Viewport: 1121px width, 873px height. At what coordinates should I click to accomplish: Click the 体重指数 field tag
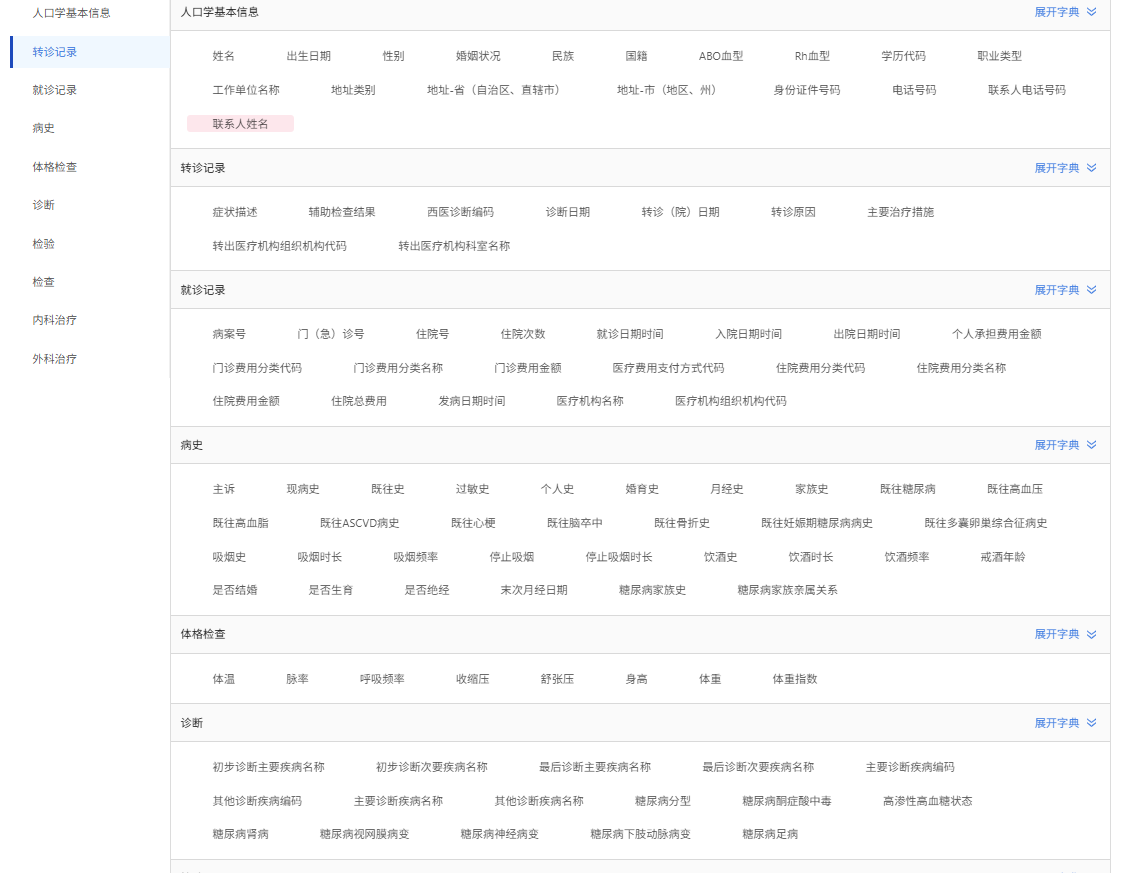pos(794,679)
